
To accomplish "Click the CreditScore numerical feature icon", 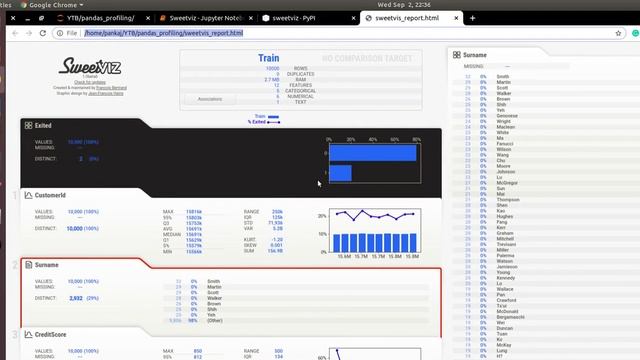I will pos(28,335).
